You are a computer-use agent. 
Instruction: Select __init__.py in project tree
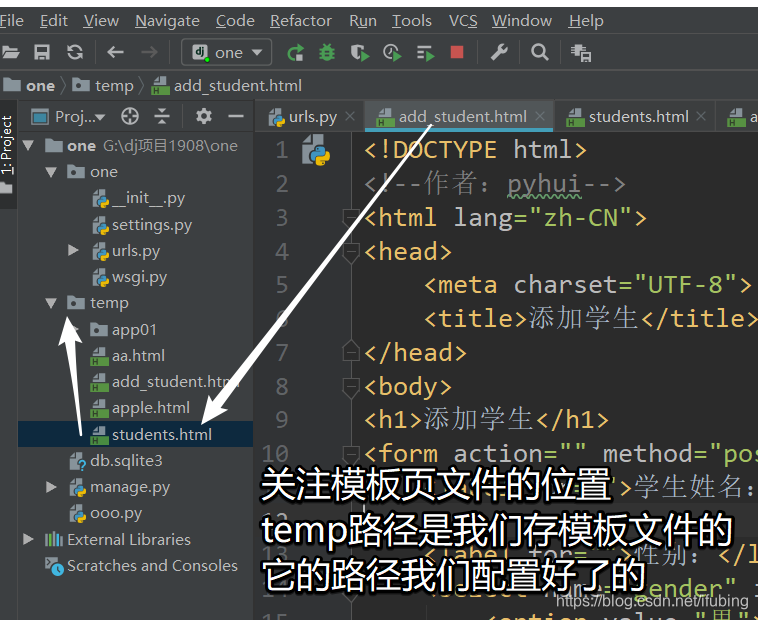(x=139, y=198)
